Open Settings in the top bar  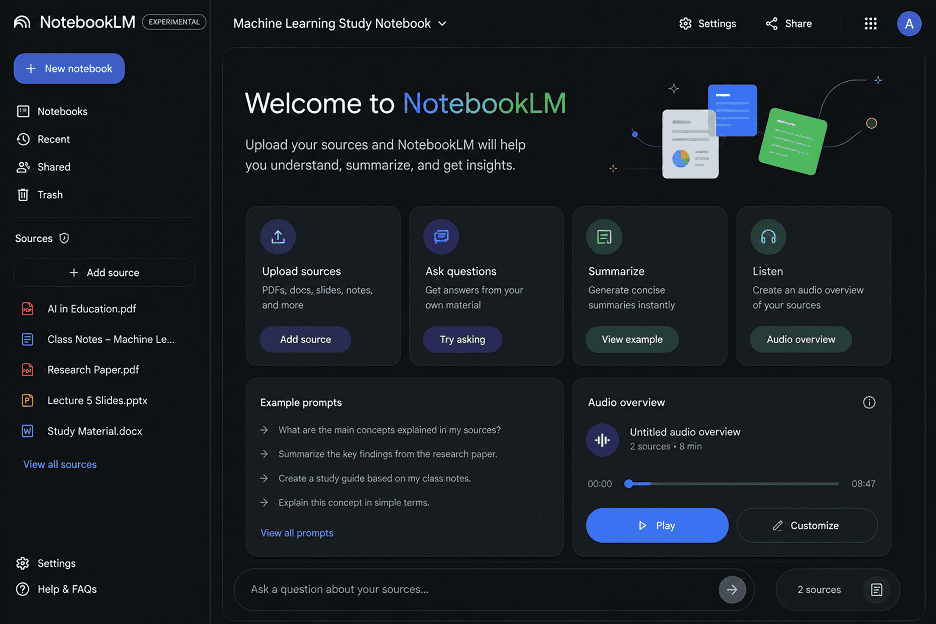click(x=707, y=23)
